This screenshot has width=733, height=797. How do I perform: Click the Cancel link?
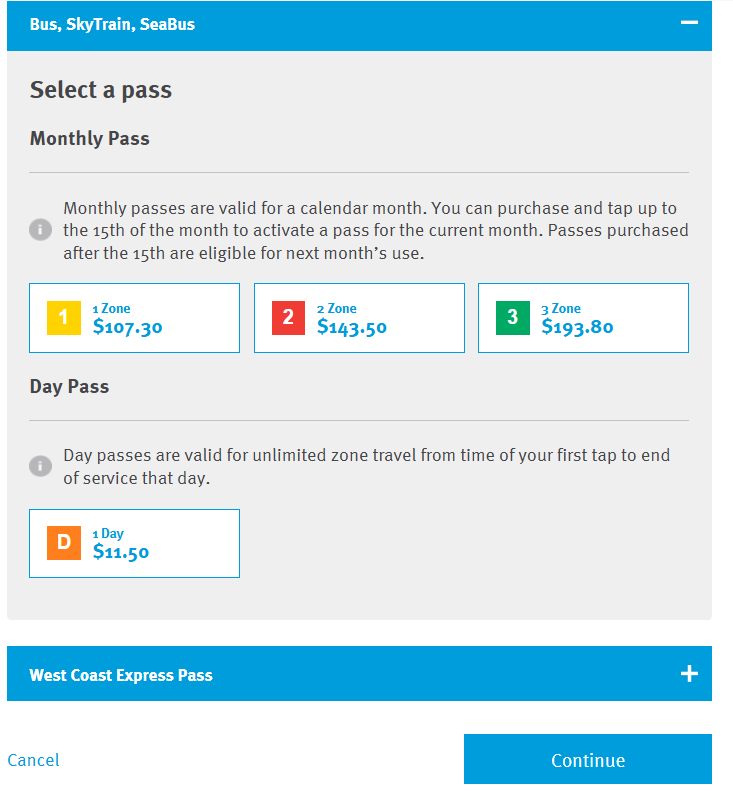[x=33, y=760]
